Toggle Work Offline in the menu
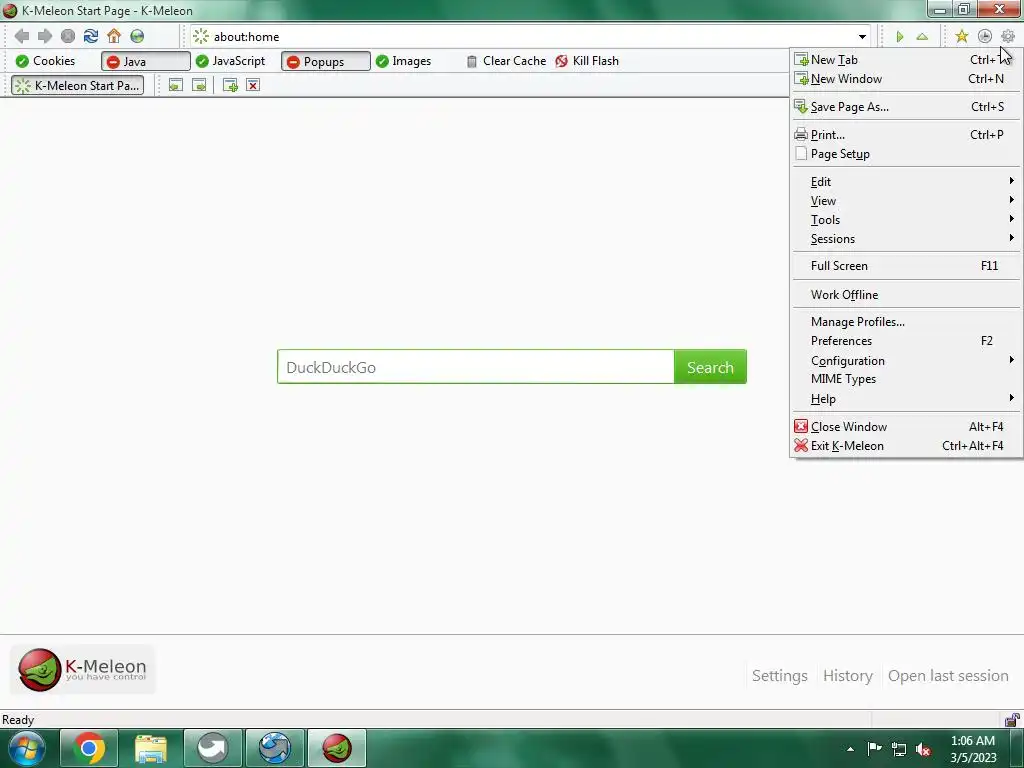This screenshot has width=1024, height=768. tap(906, 295)
